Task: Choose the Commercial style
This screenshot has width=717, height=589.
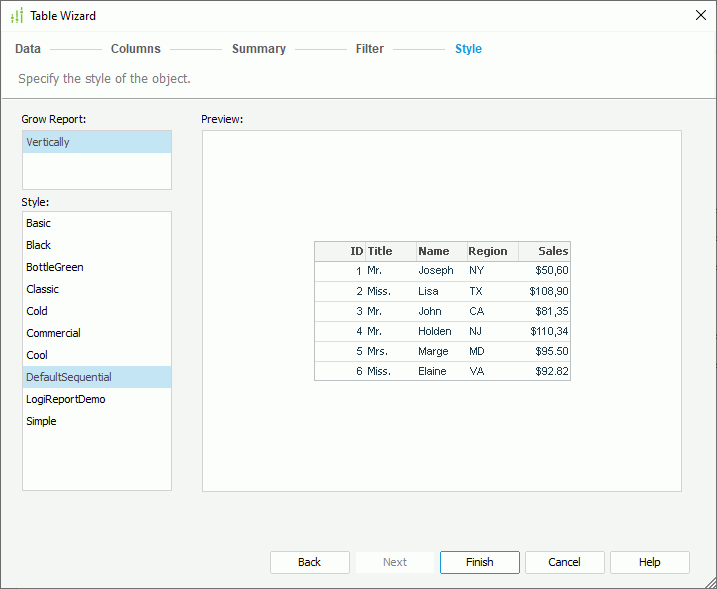Action: click(x=97, y=333)
